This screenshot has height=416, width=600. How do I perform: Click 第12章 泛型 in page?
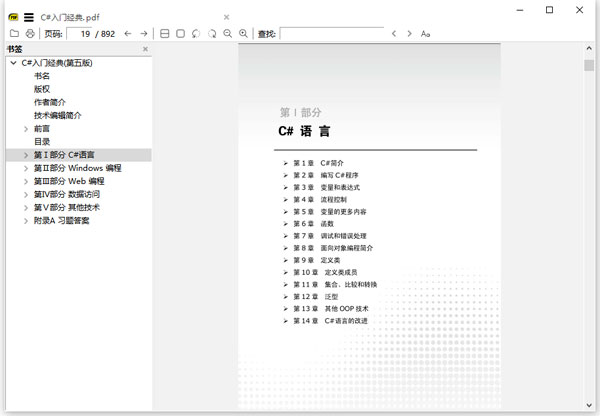tap(316, 297)
